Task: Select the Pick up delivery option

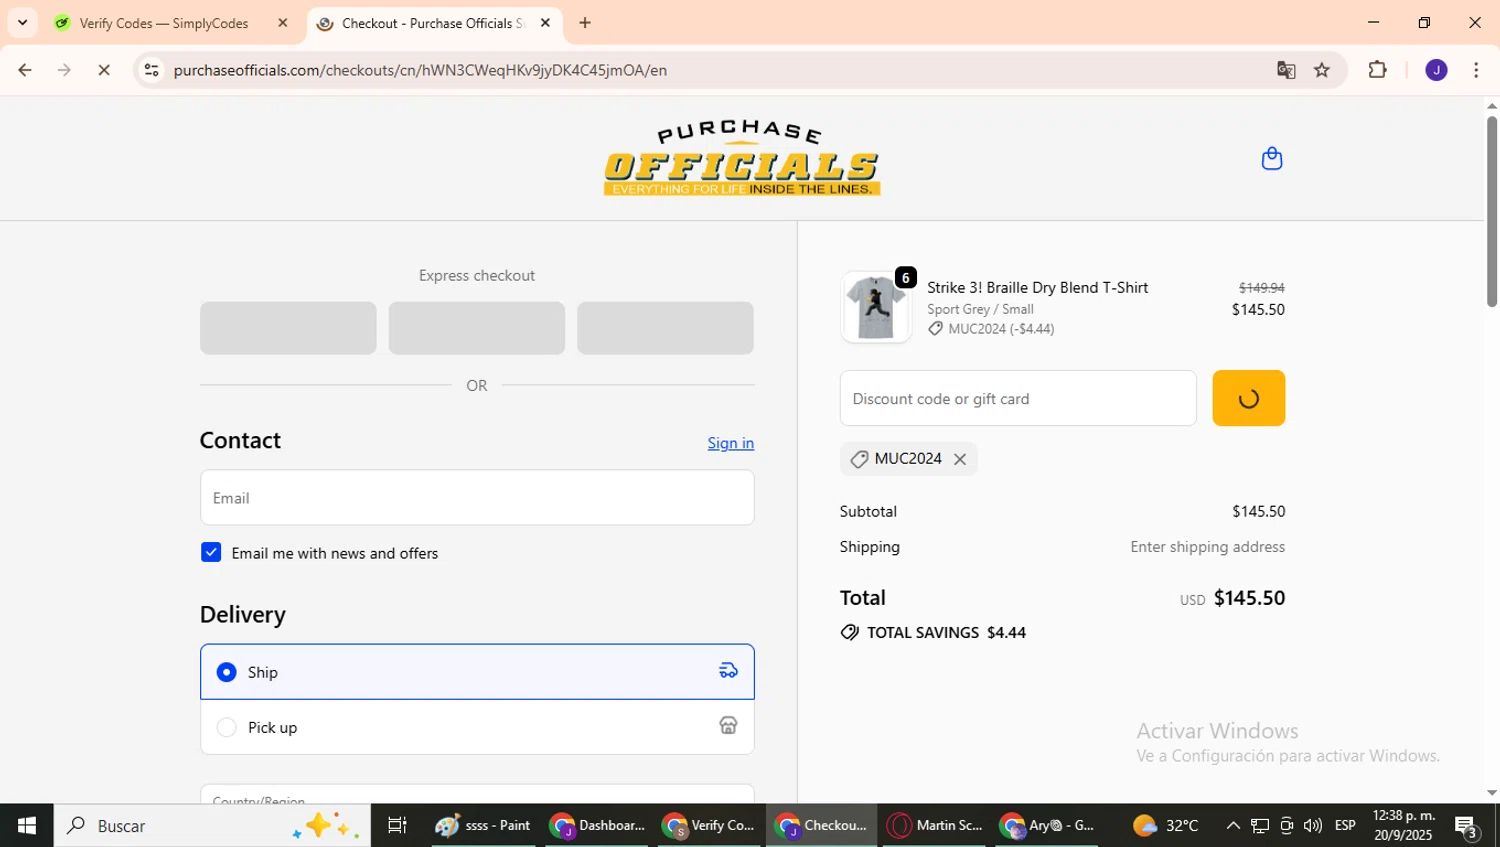Action: pos(477,727)
